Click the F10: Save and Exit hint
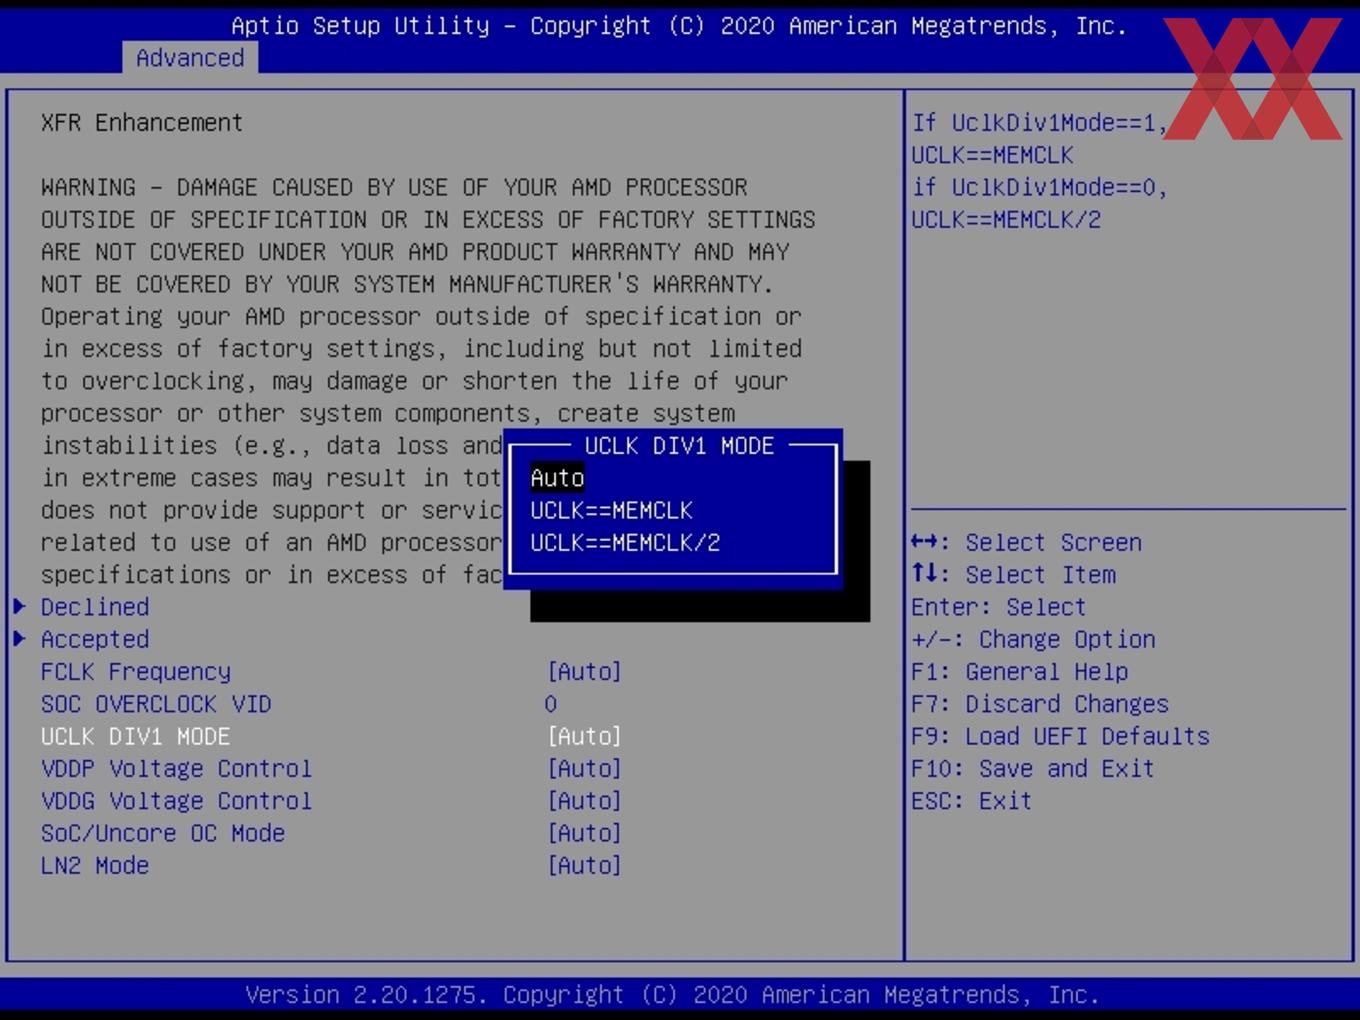The image size is (1360, 1020). (x=1033, y=769)
